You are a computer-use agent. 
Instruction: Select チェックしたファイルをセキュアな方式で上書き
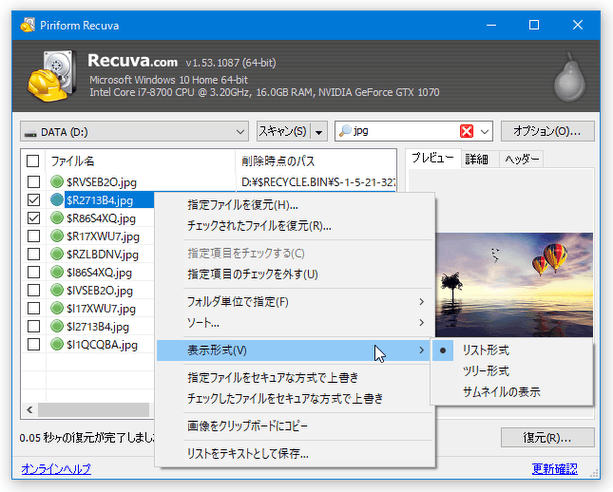(x=296, y=399)
